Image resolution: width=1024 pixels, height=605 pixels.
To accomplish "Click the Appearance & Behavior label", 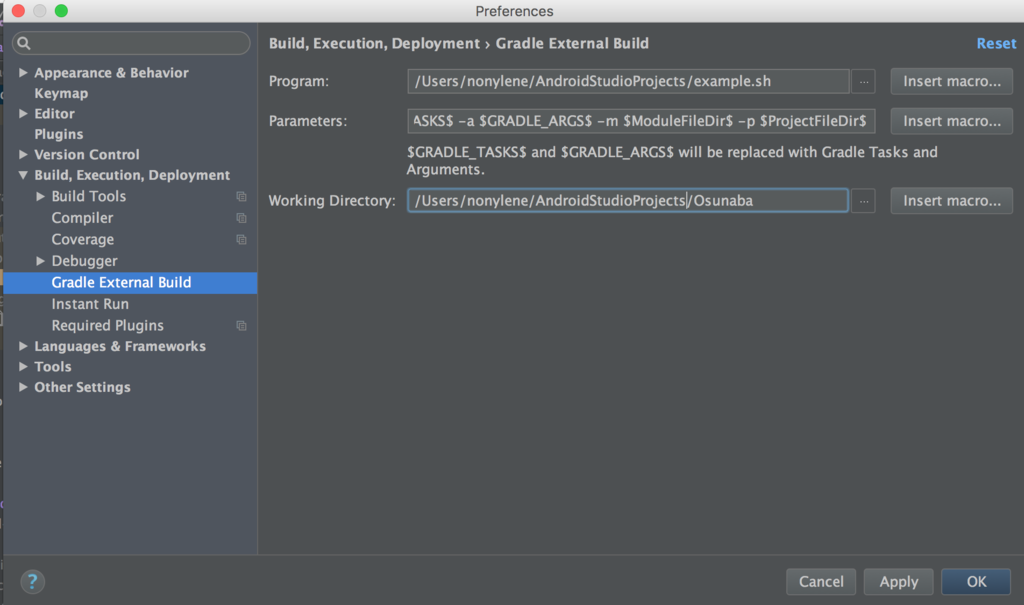I will [x=111, y=73].
